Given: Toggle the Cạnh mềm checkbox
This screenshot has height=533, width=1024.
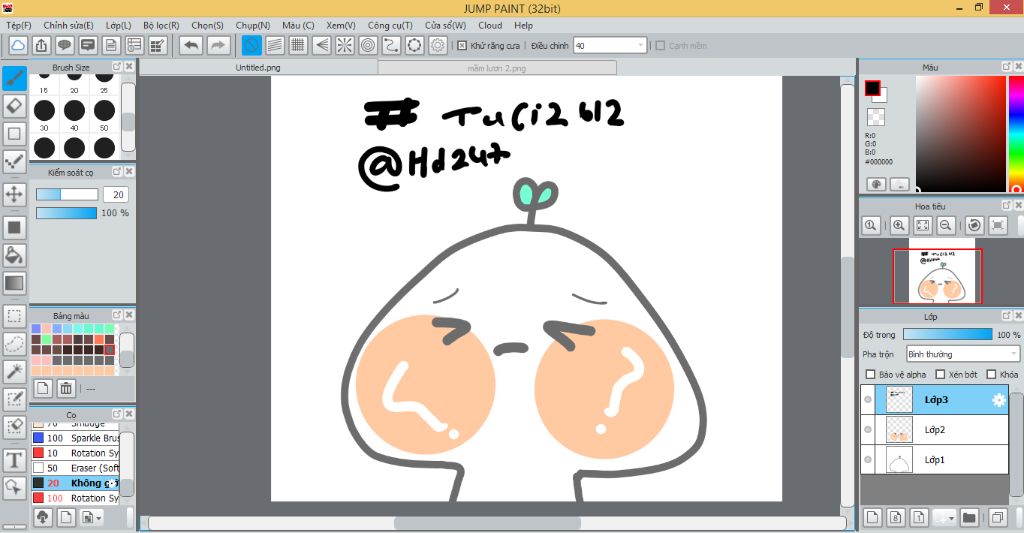Looking at the screenshot, I should [x=660, y=46].
